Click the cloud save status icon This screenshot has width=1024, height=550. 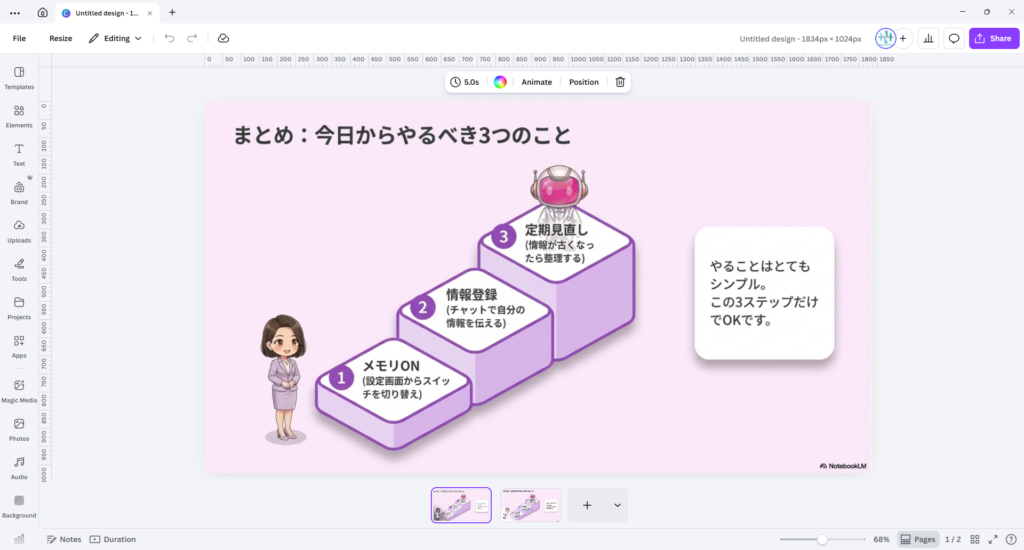coord(223,38)
